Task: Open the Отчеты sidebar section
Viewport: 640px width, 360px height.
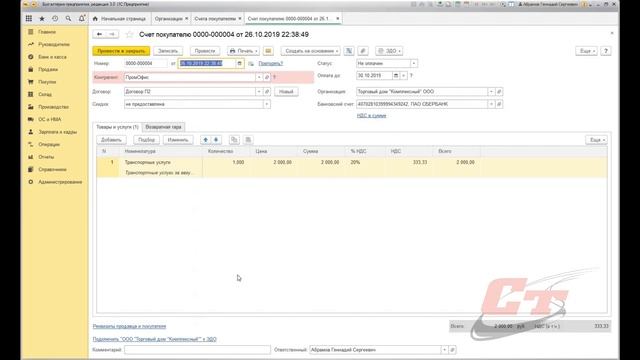Action: pos(46,157)
